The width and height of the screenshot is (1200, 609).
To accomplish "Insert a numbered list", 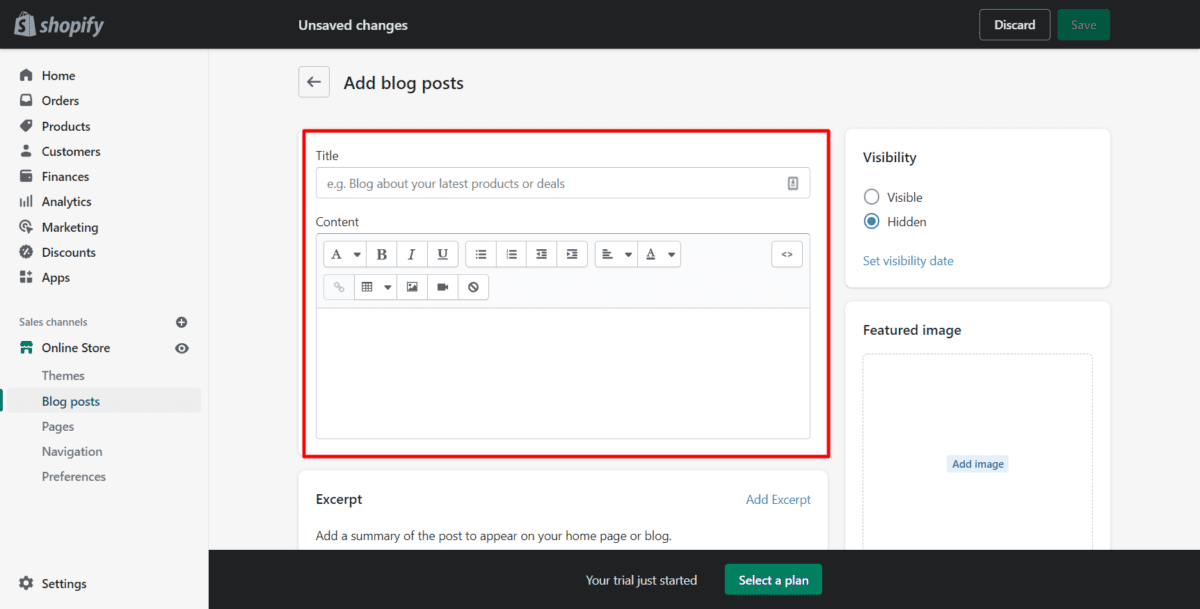I will click(x=511, y=255).
